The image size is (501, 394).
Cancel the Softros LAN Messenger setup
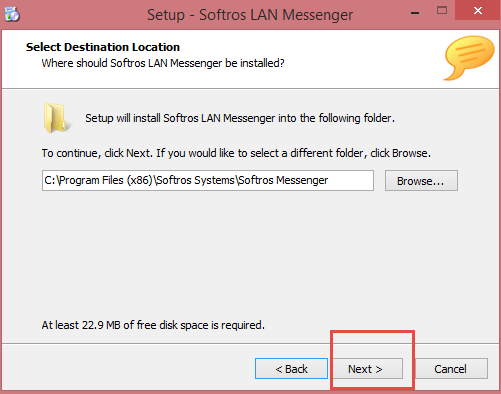[451, 369]
